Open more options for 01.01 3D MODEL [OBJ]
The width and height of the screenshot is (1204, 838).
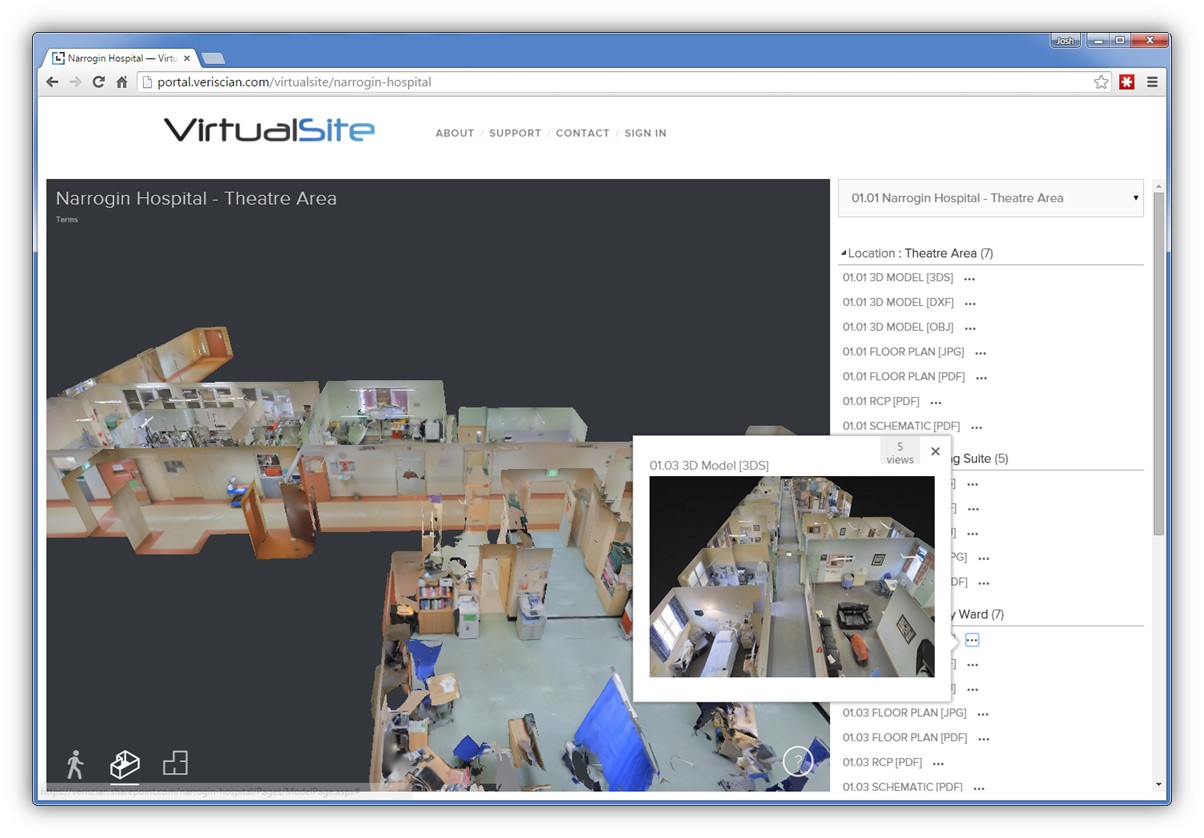click(x=970, y=328)
